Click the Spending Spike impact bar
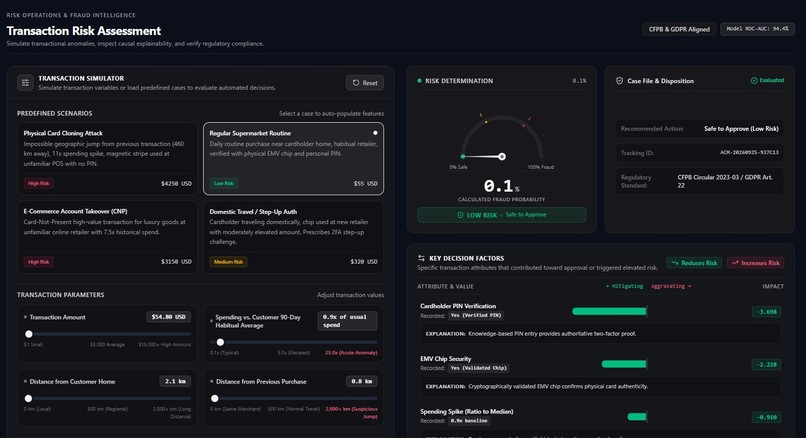This screenshot has width=806, height=438. click(x=637, y=417)
